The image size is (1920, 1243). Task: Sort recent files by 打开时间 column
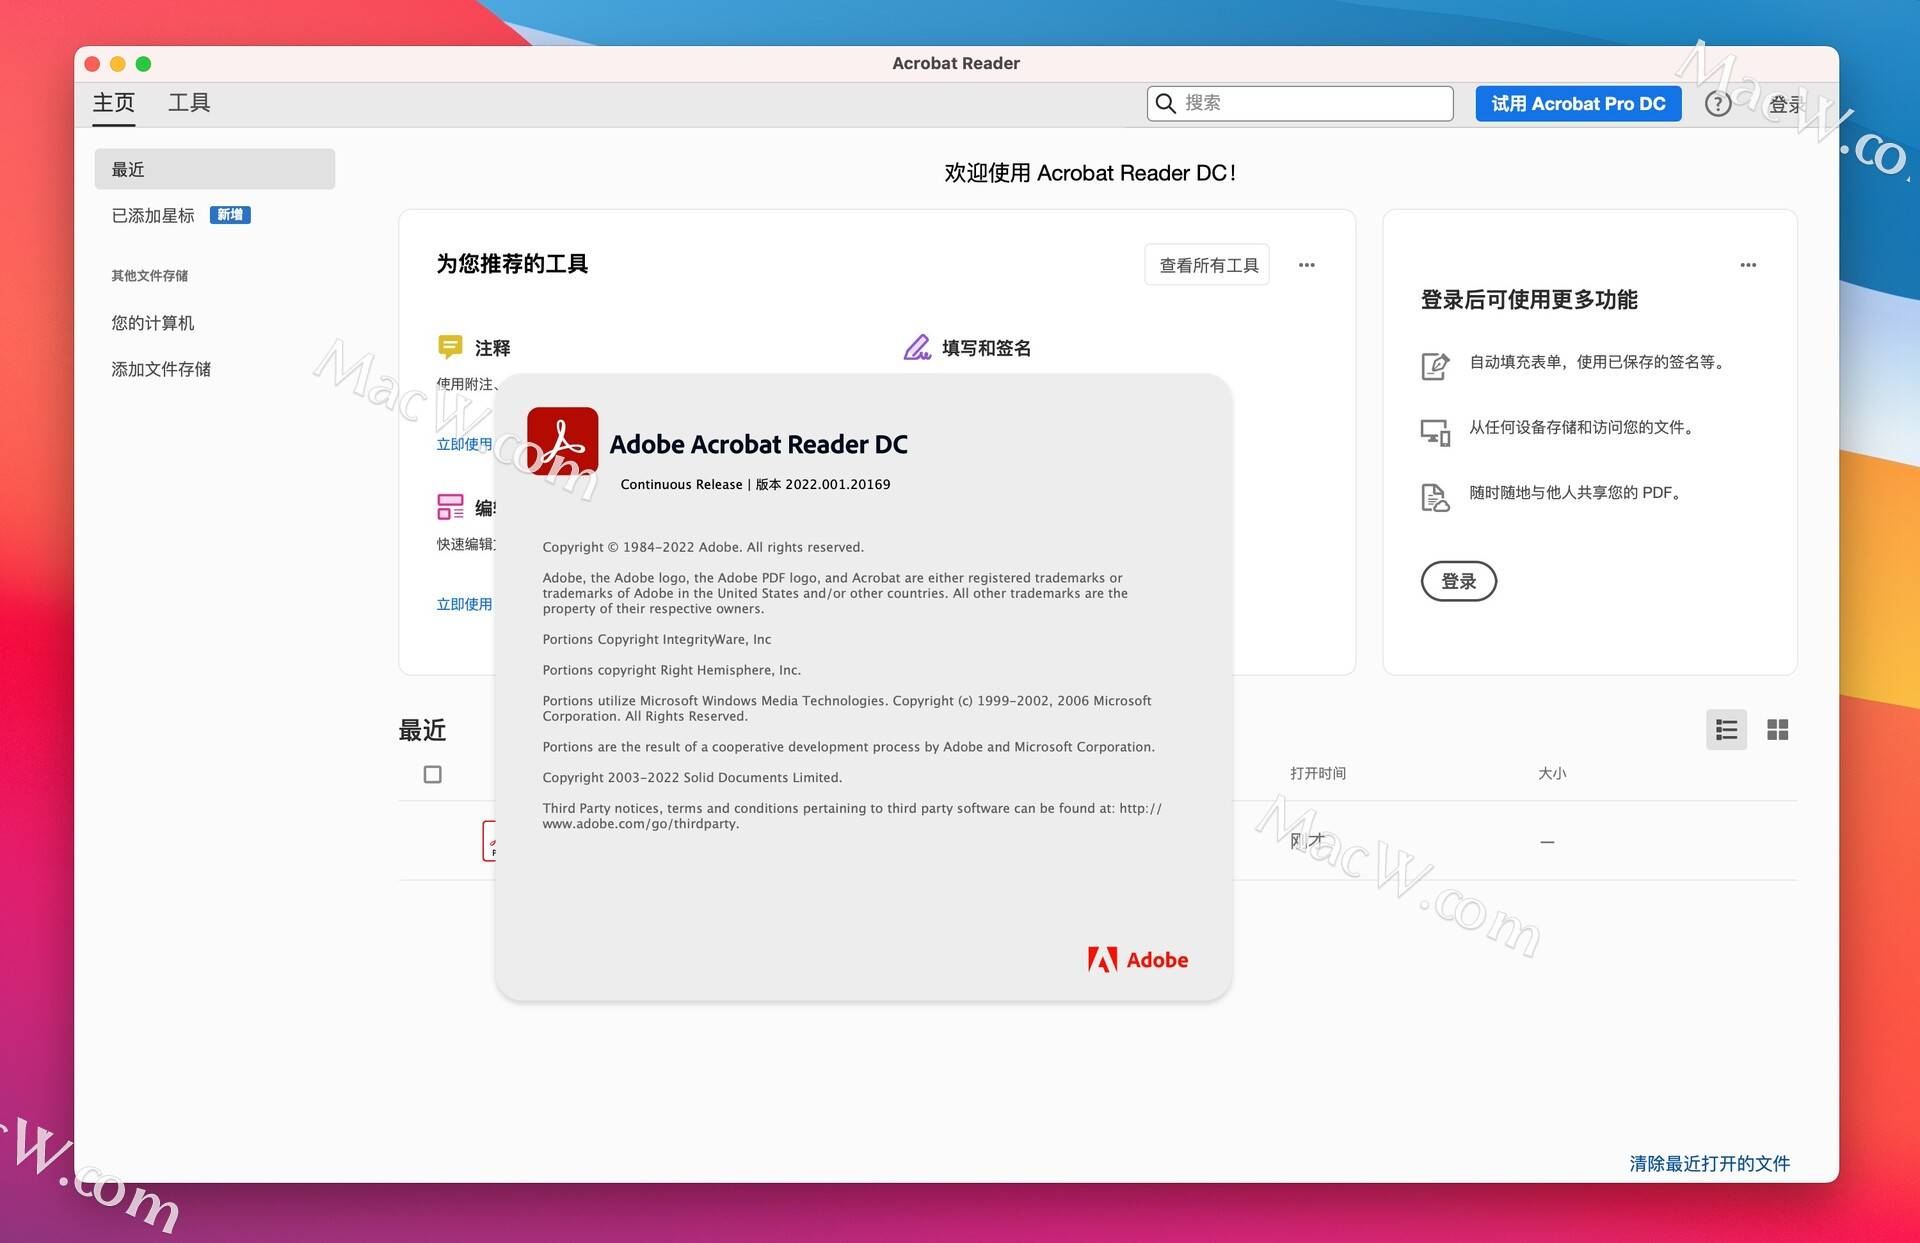click(1317, 773)
